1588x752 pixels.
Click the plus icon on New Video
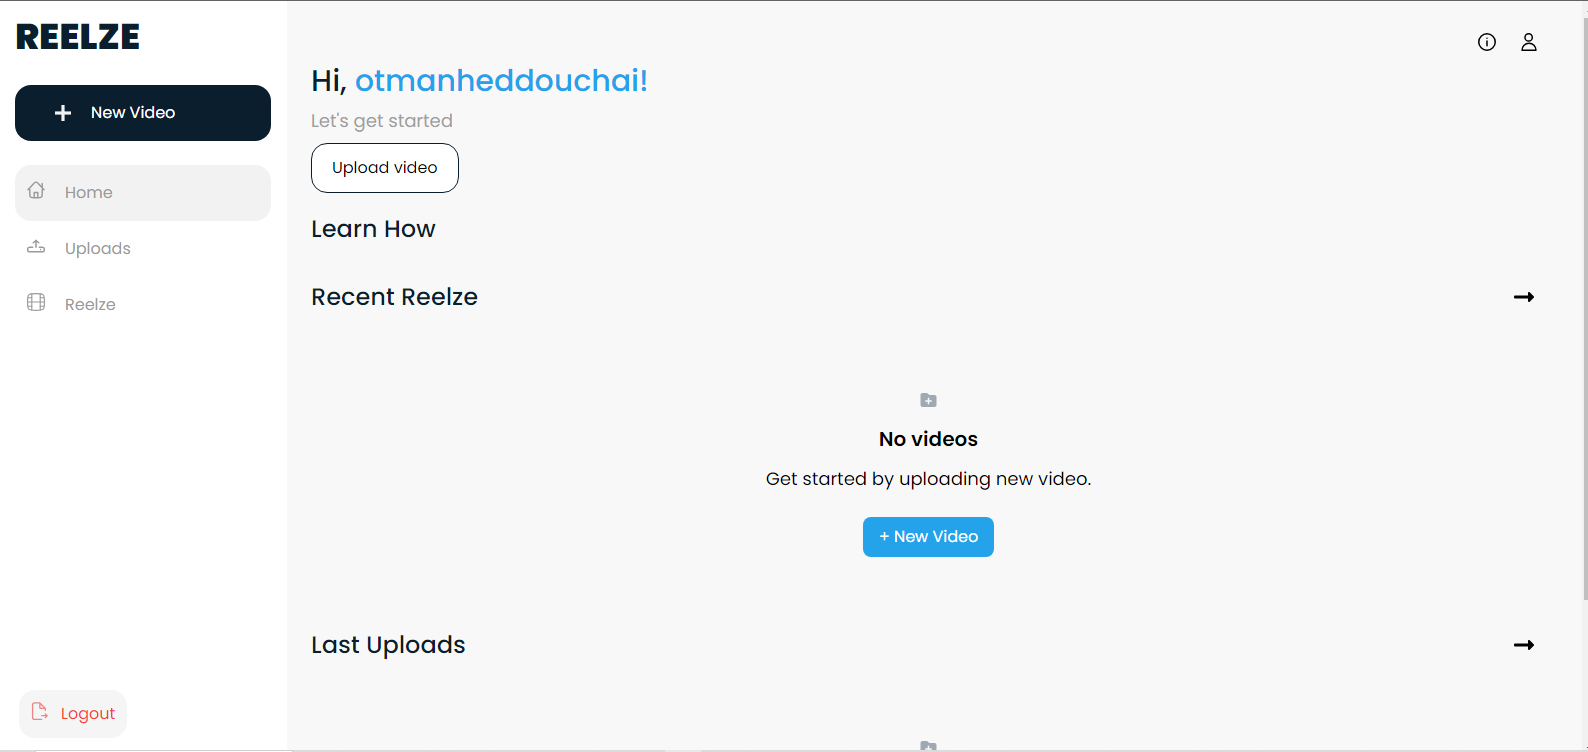pos(63,113)
